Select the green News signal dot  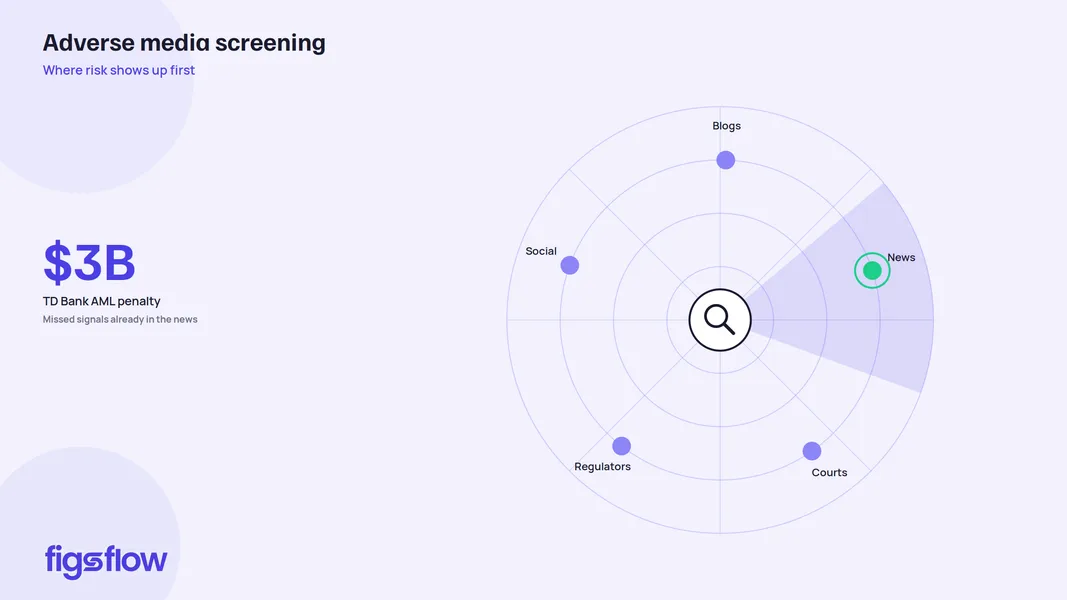[x=872, y=271]
